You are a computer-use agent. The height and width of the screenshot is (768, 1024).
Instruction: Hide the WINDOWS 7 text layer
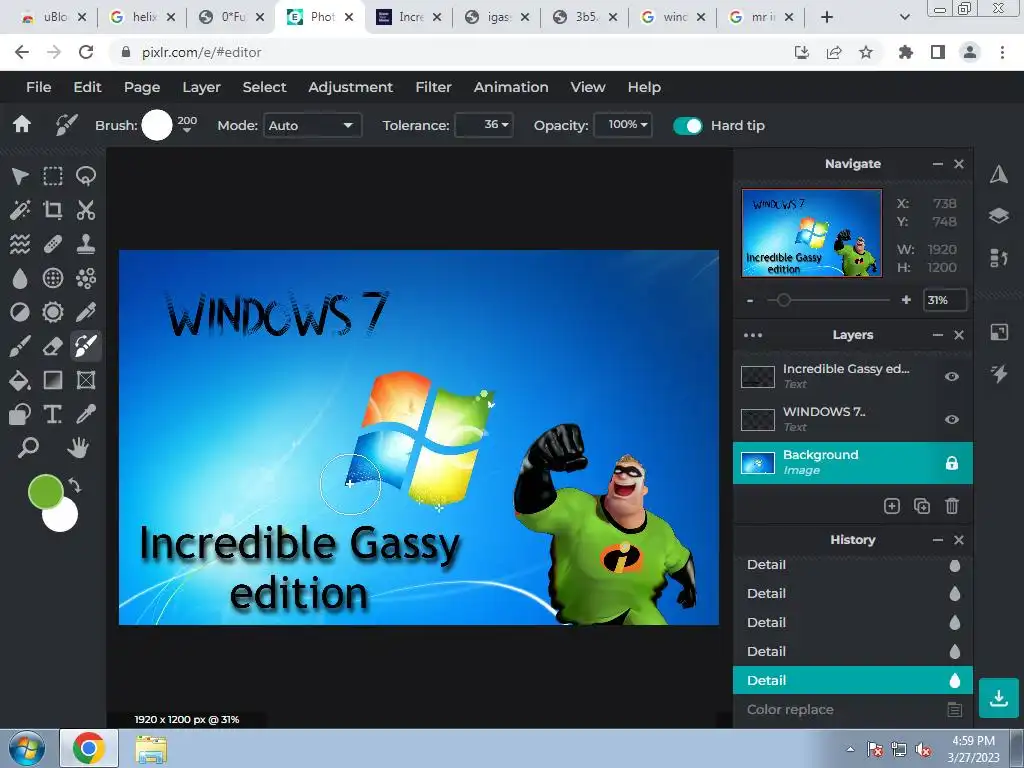[952, 419]
